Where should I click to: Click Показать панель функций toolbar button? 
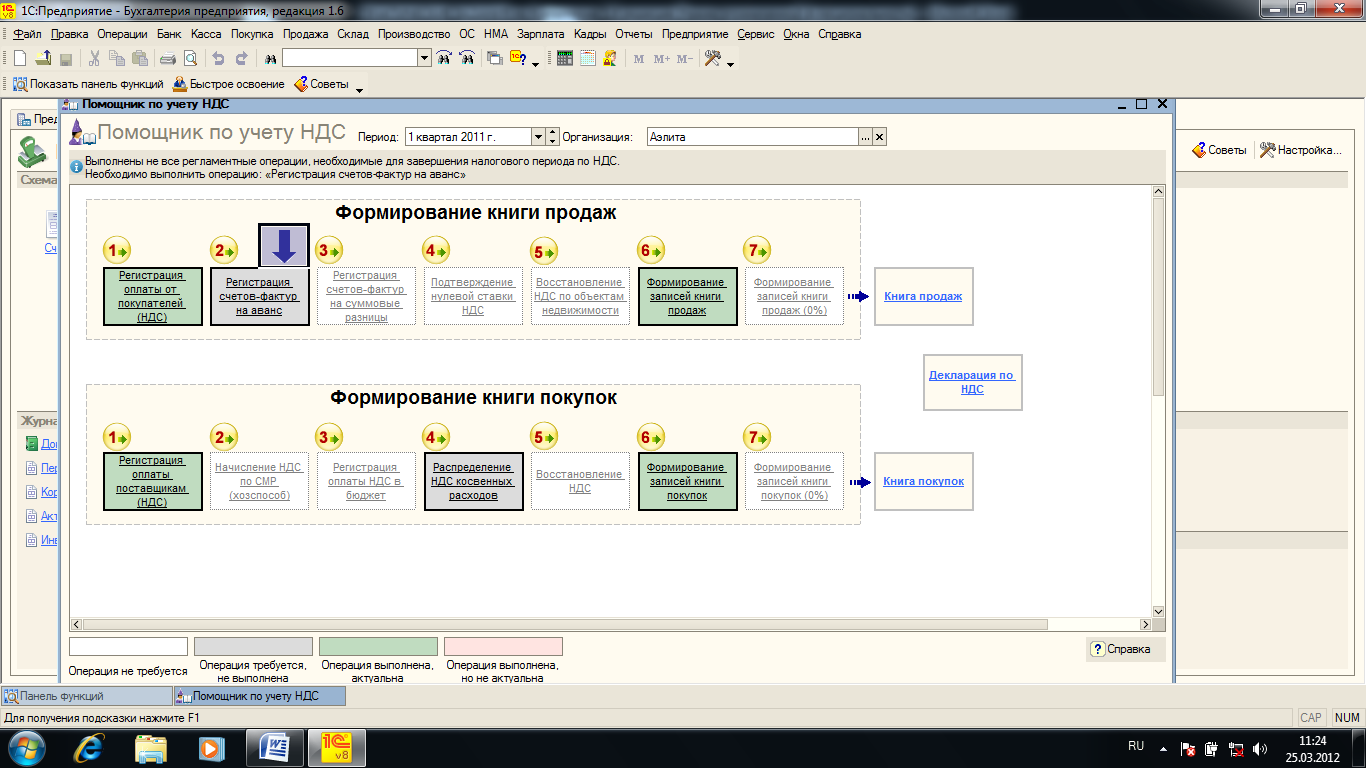[88, 84]
